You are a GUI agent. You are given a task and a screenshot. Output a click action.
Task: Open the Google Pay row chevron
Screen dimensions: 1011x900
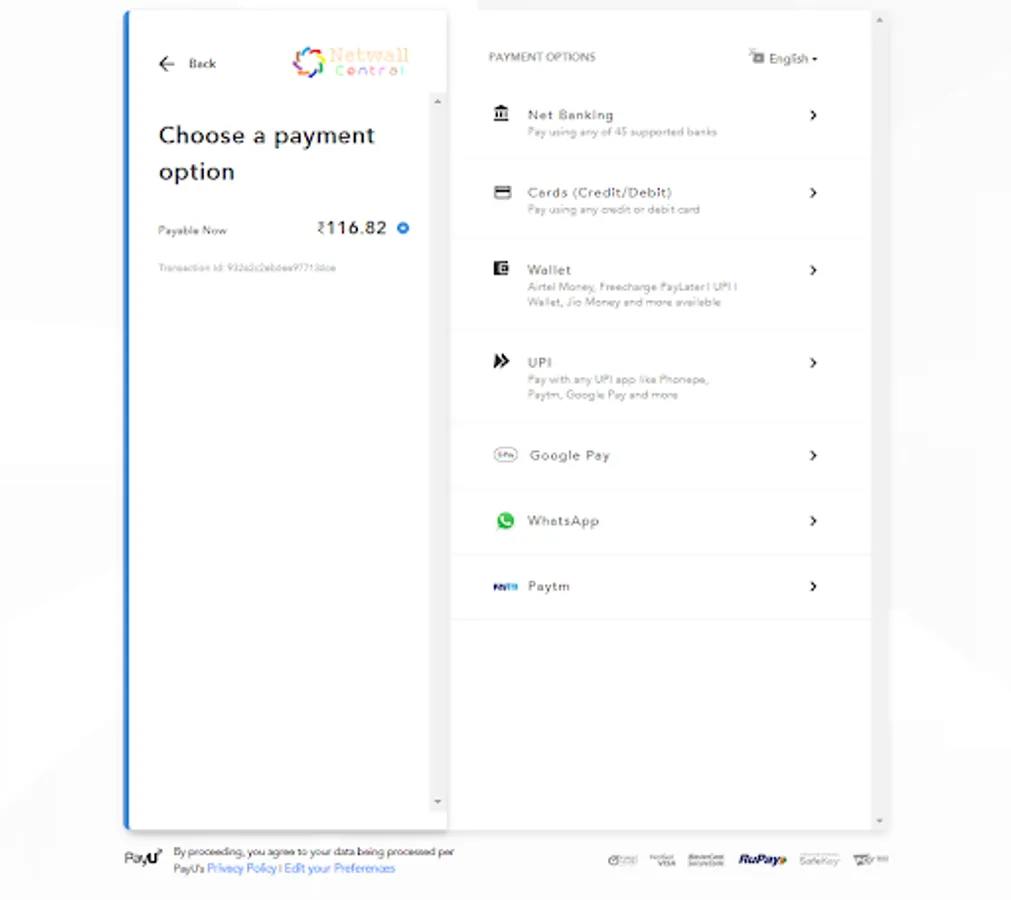pyautogui.click(x=813, y=456)
